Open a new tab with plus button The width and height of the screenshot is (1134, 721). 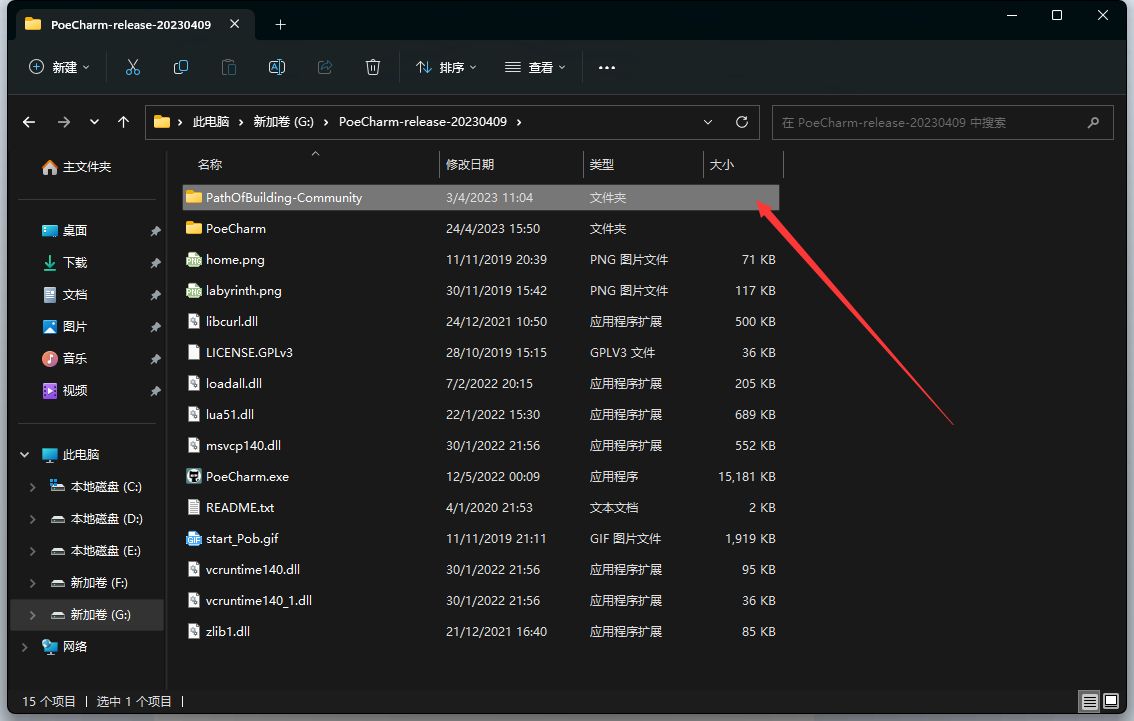280,24
